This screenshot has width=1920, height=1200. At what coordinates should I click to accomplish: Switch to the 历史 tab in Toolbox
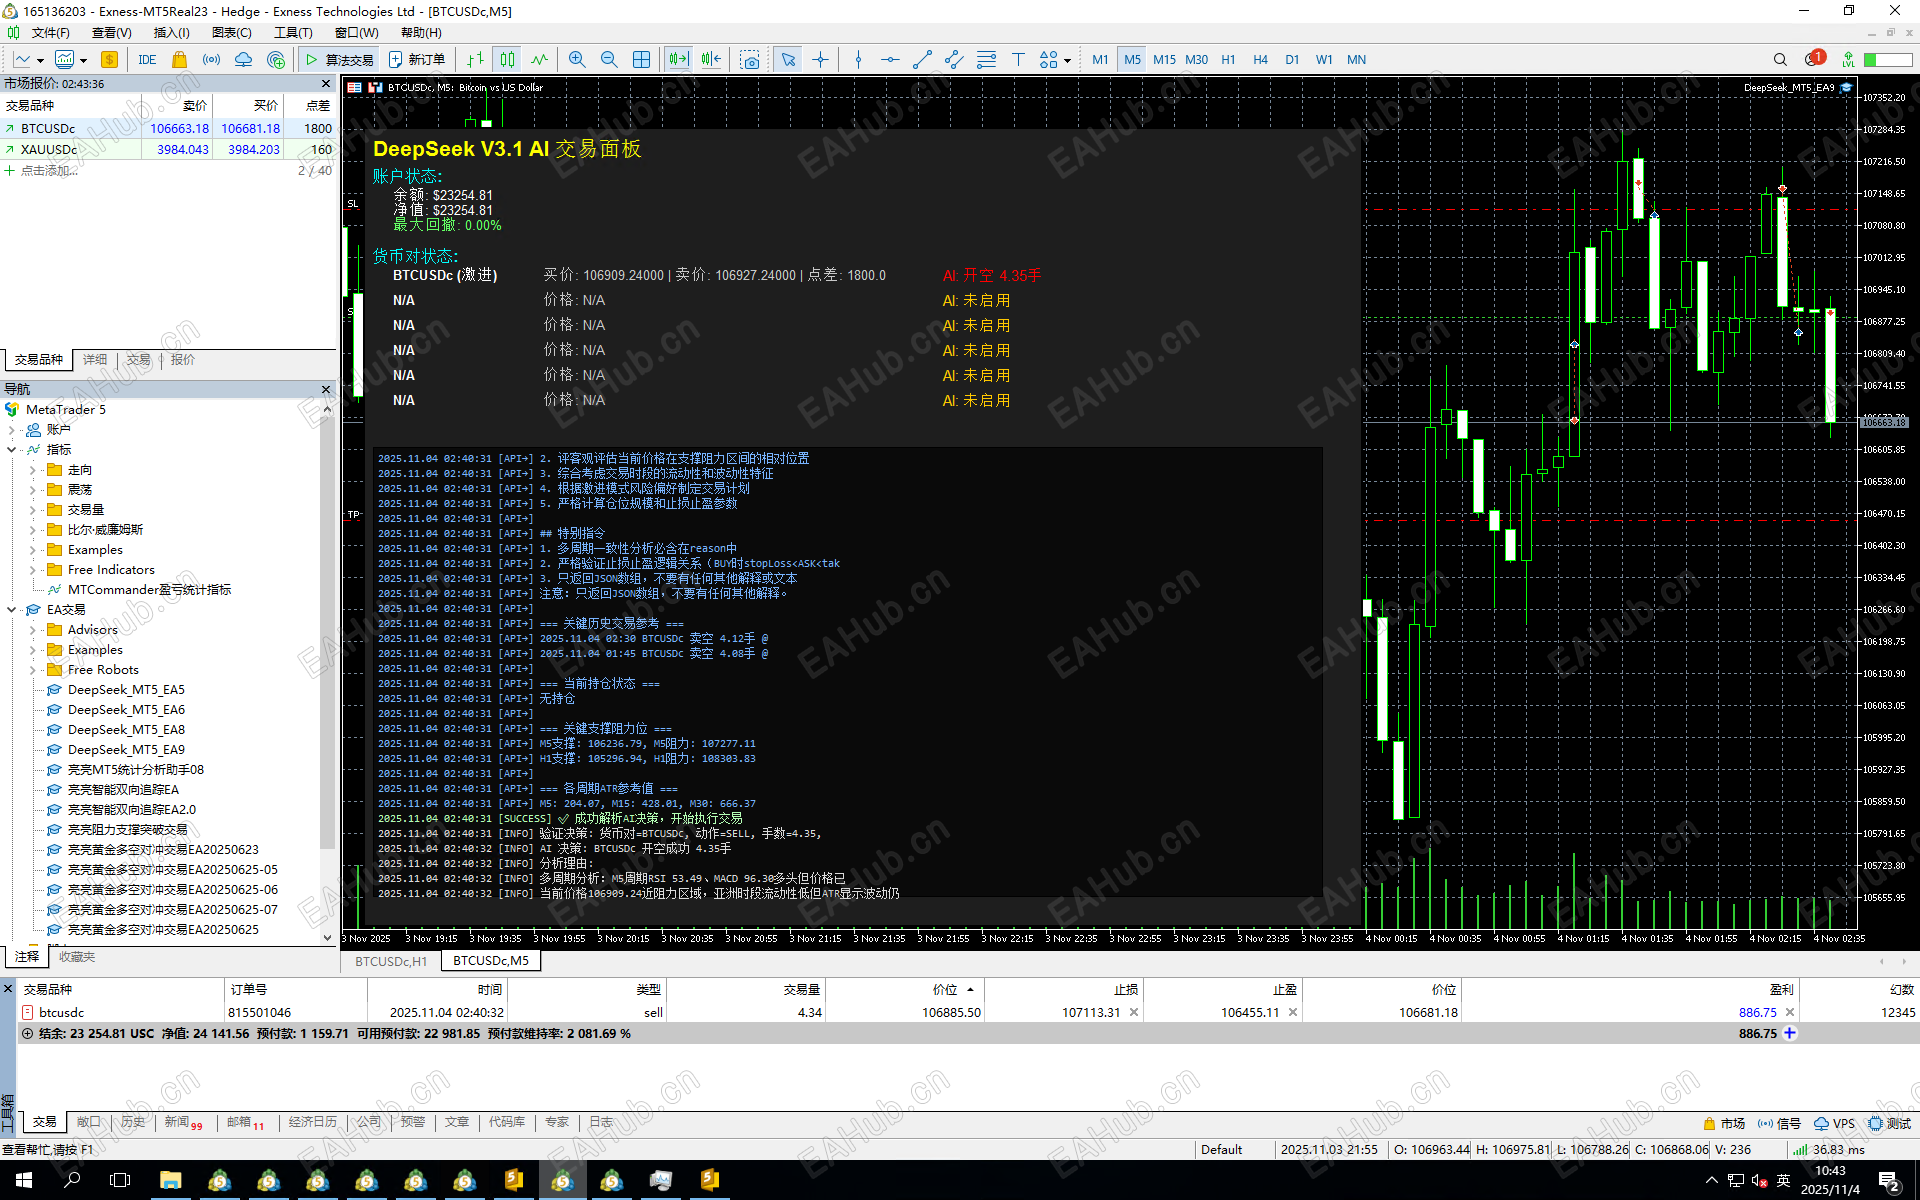tap(133, 1122)
